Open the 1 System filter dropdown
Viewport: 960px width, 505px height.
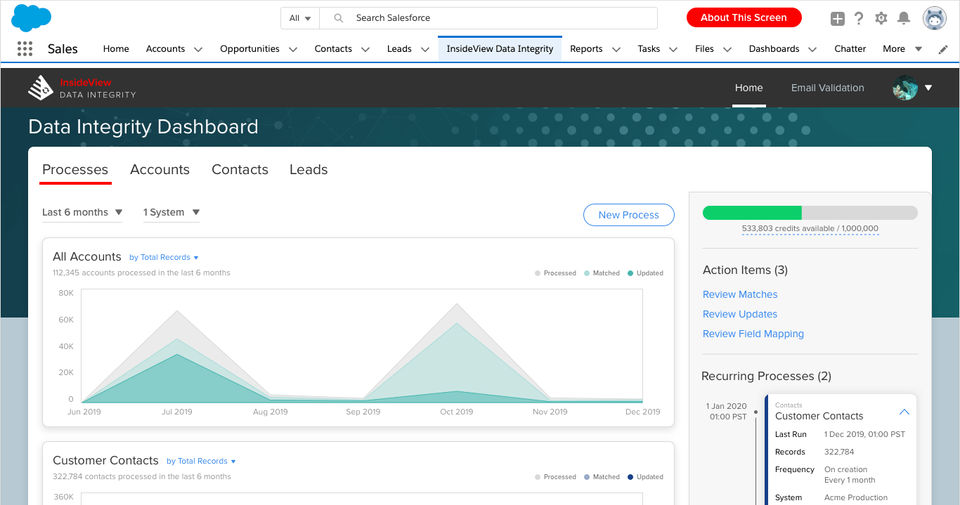point(171,212)
